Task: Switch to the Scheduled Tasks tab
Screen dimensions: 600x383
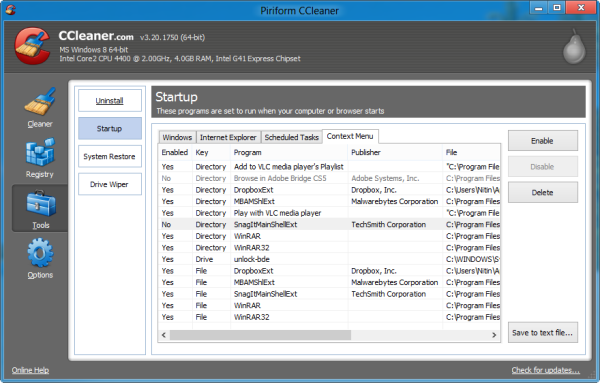Action: tap(292, 137)
